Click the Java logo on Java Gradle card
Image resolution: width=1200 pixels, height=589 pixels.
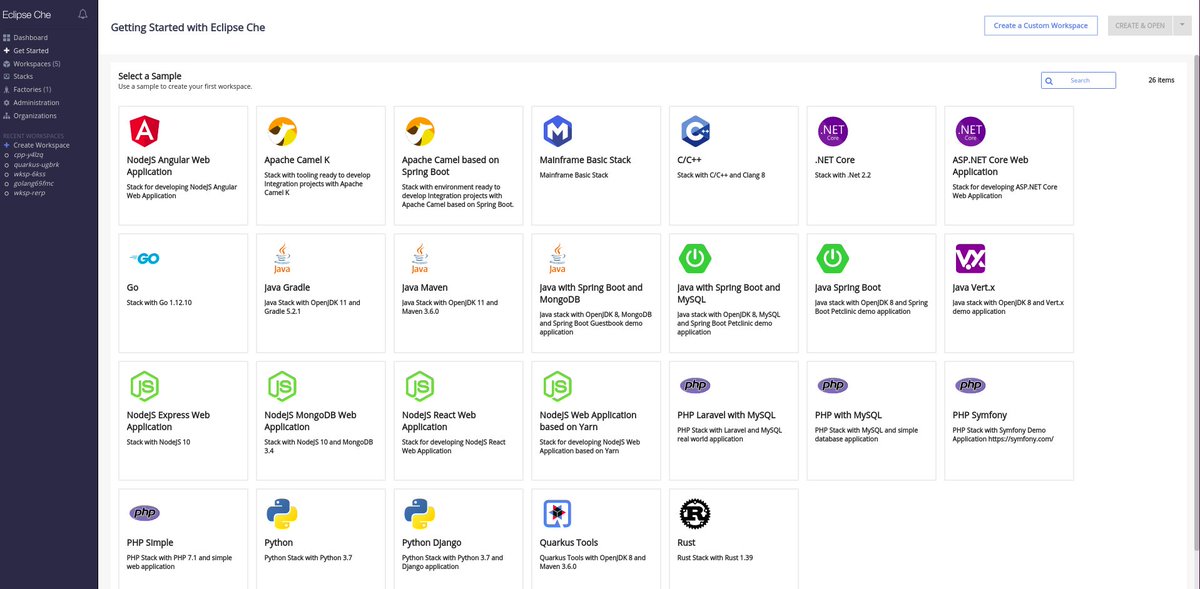(282, 258)
